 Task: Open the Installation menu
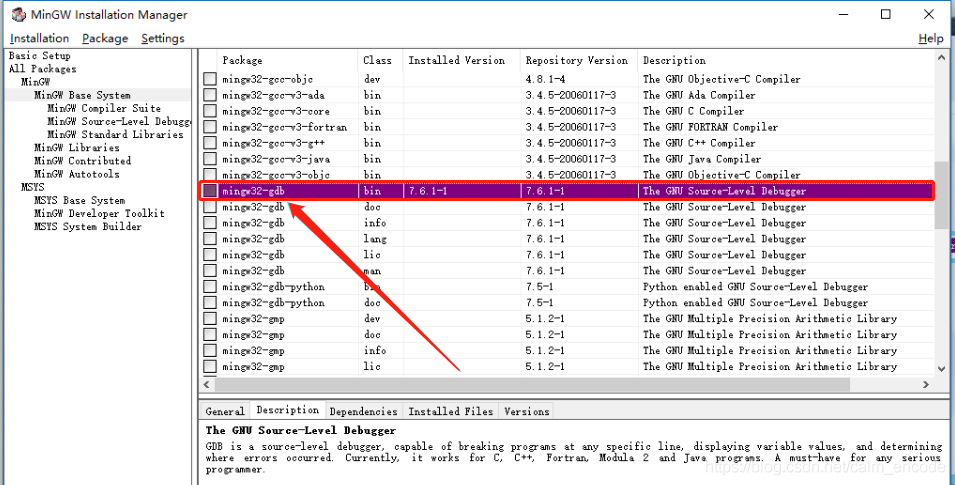pyautogui.click(x=40, y=38)
